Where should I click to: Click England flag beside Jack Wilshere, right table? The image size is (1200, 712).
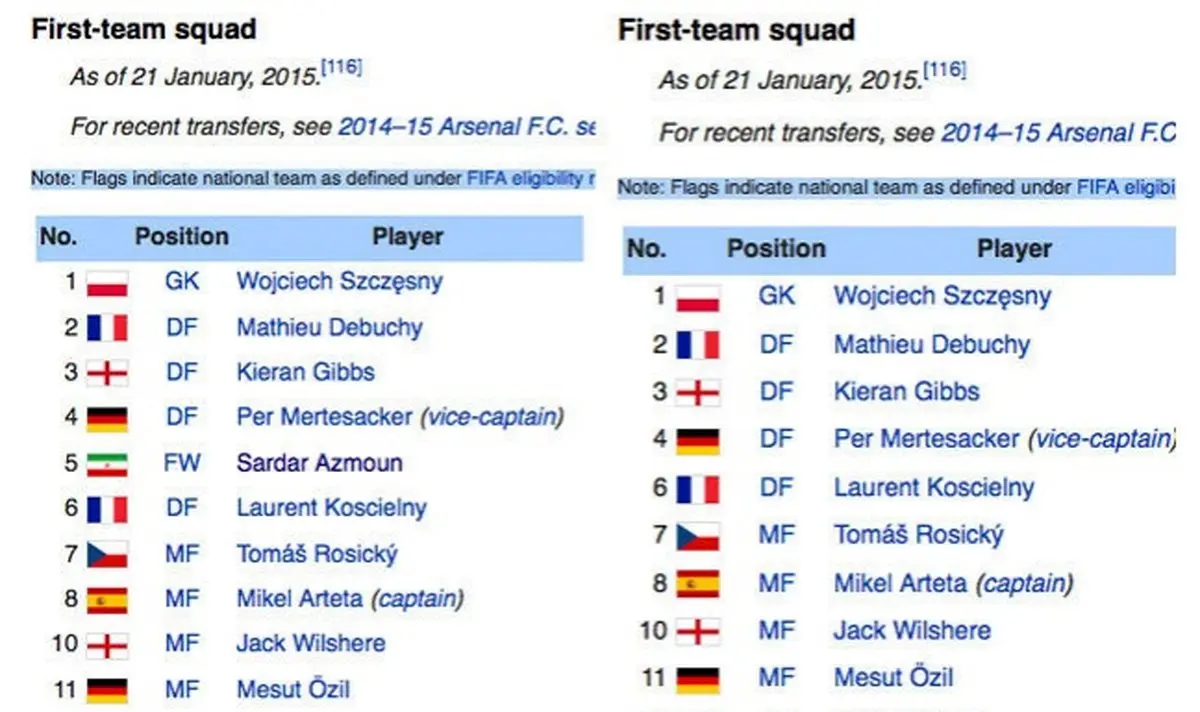[x=698, y=632]
